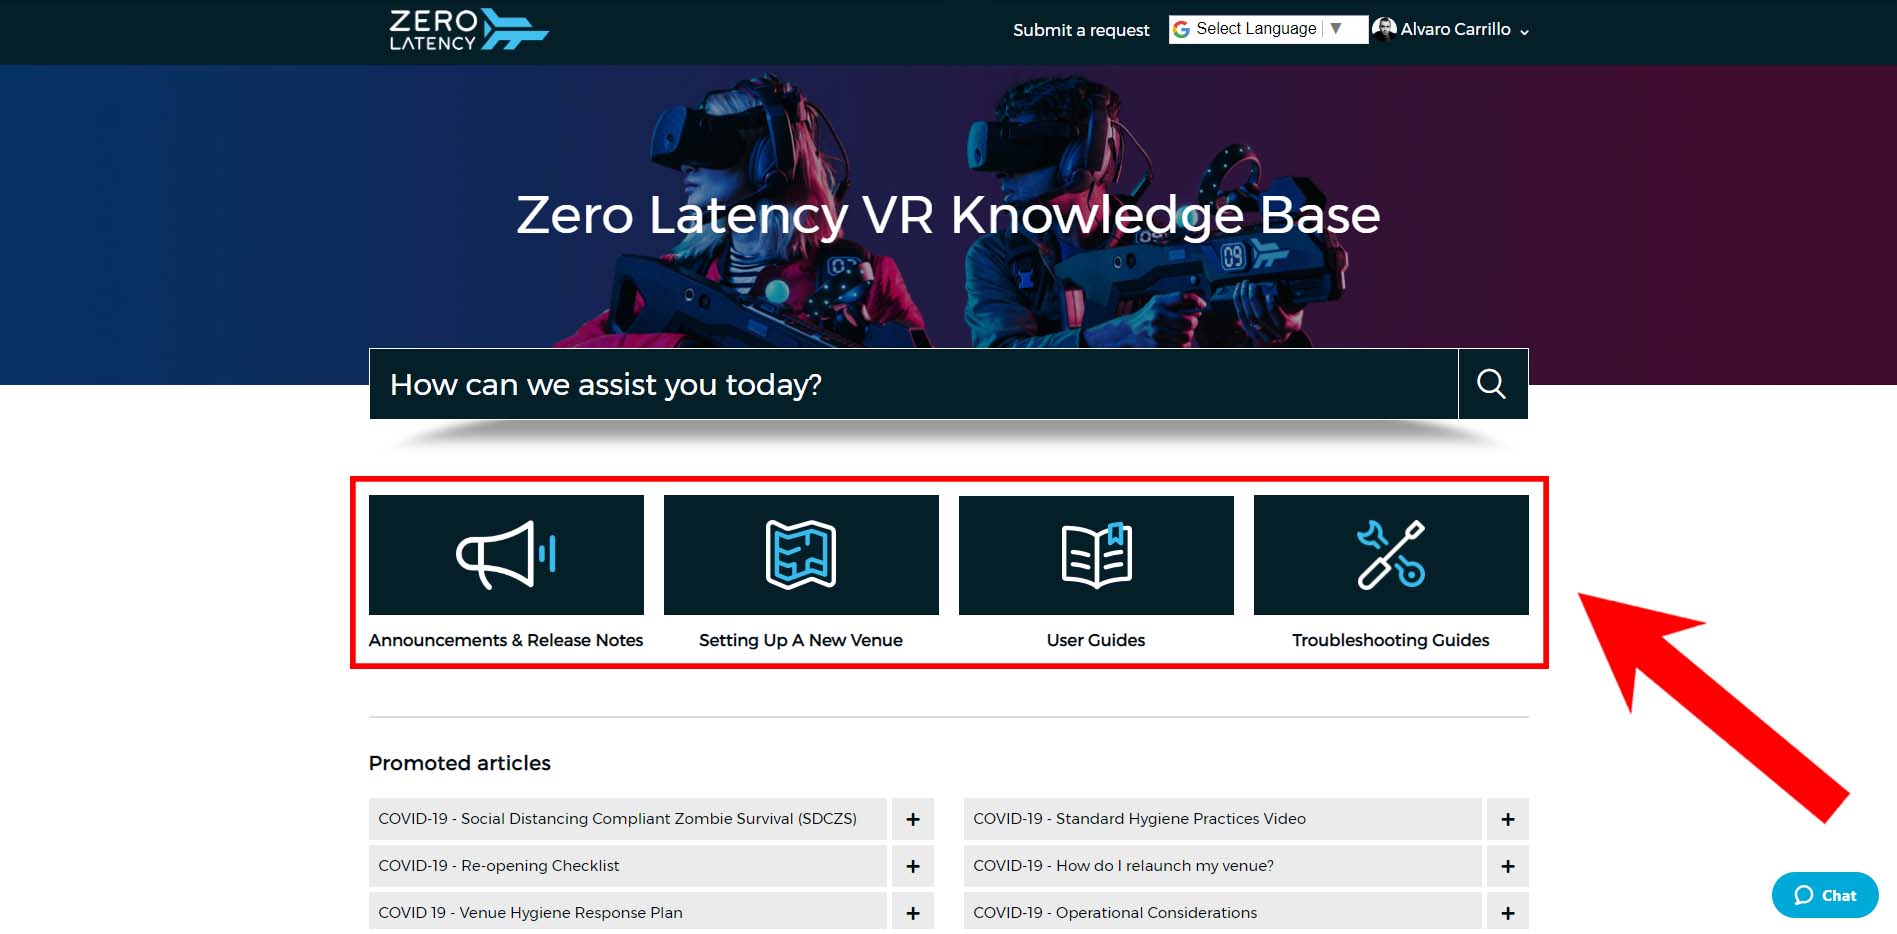Viewport: 1897px width, 934px height.
Task: Click the Zero Latency logo
Action: tap(468, 30)
